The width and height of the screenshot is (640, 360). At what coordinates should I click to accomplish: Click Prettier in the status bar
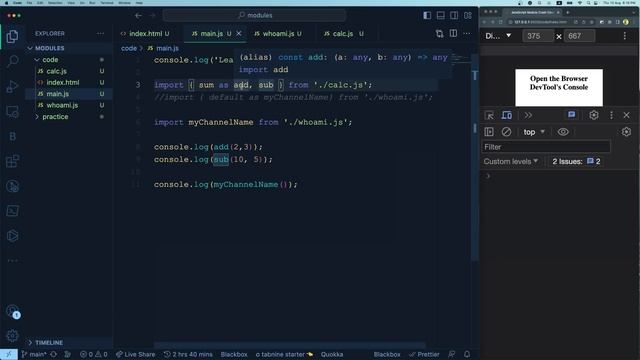(x=424, y=354)
